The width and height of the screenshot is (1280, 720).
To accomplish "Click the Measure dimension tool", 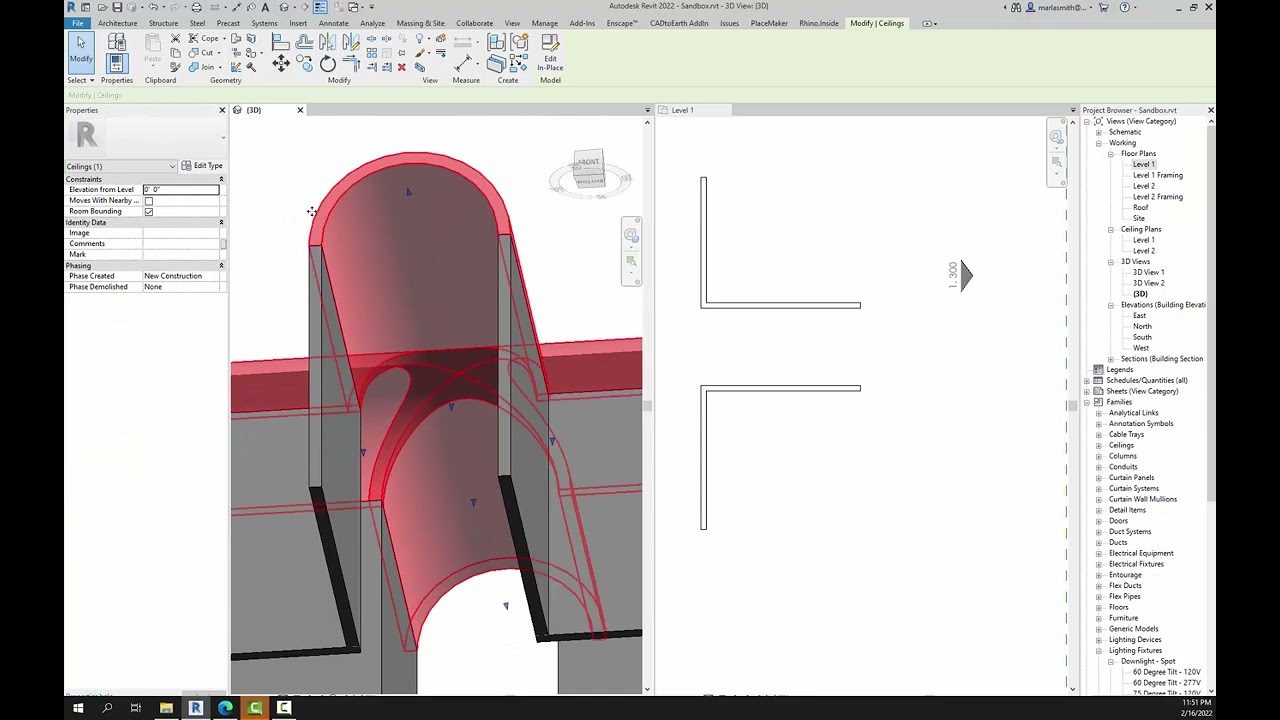I will [463, 64].
